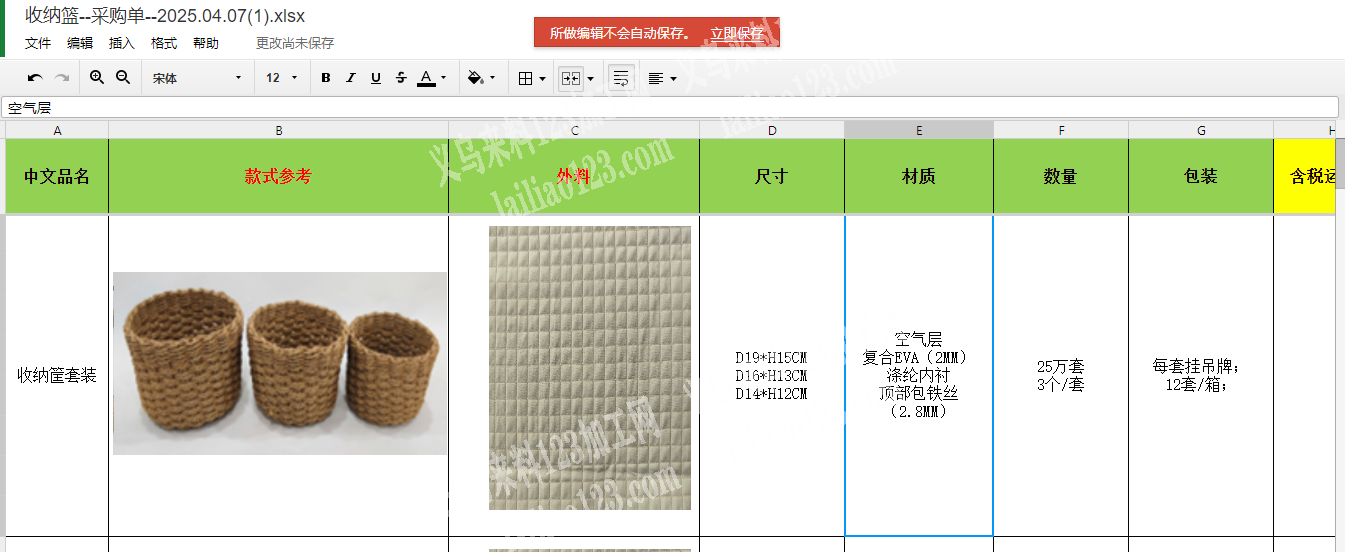Screen dimensions: 1345x552
Task: Select the 空气层 material cell
Action: click(919, 375)
